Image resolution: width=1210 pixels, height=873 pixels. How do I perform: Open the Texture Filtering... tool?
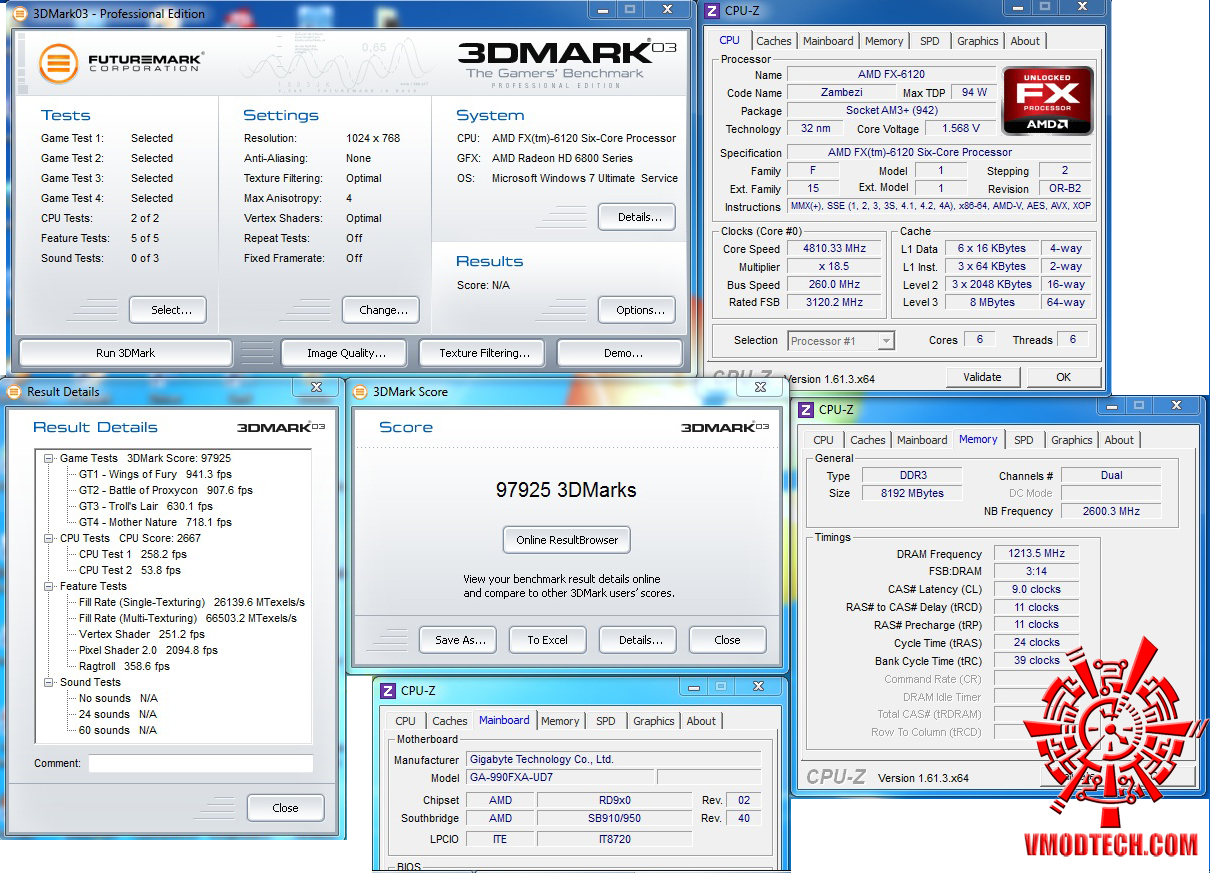point(484,353)
